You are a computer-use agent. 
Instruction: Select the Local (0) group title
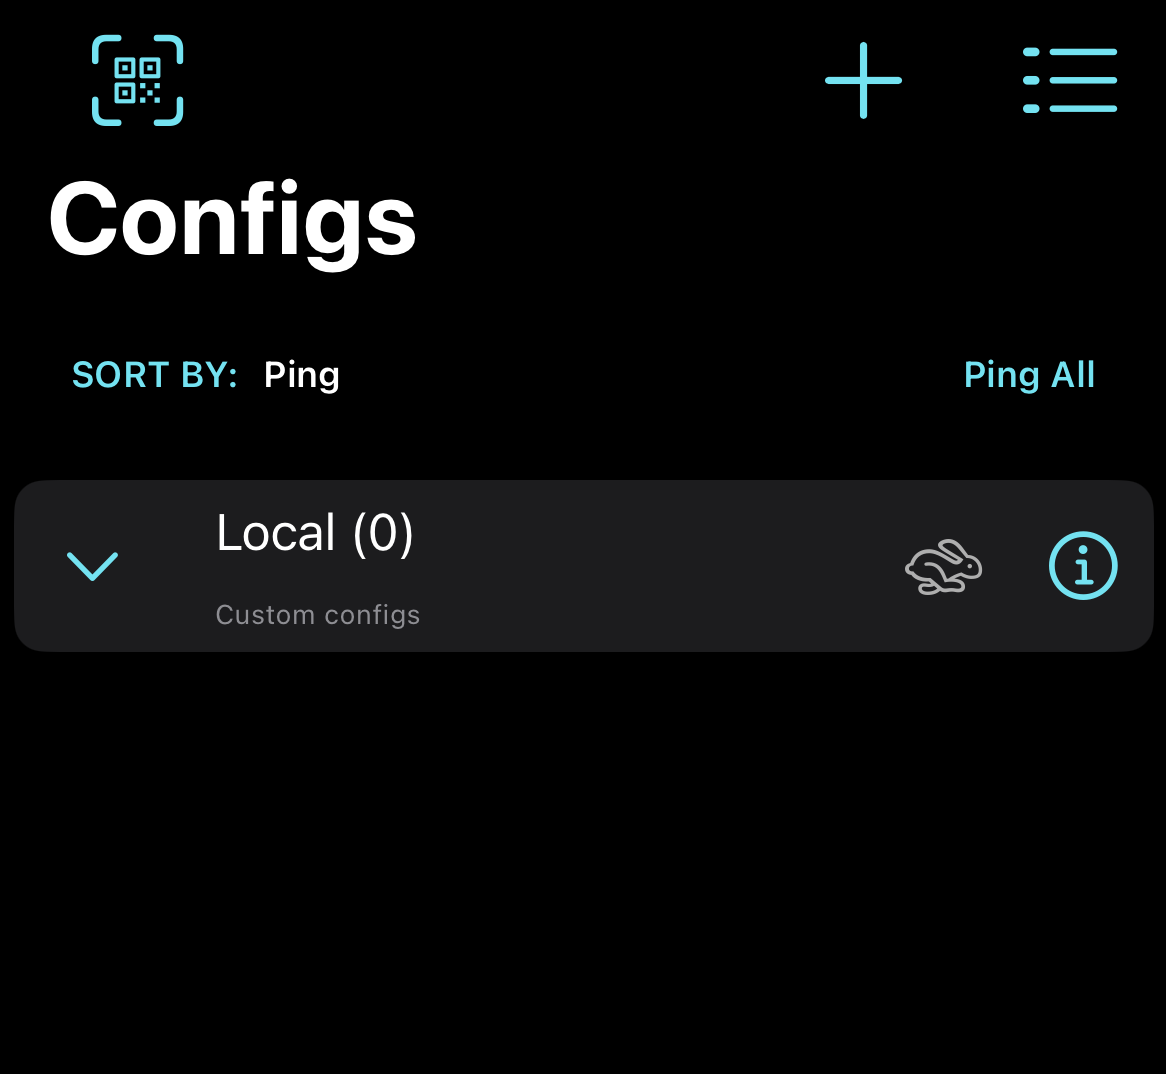(315, 533)
